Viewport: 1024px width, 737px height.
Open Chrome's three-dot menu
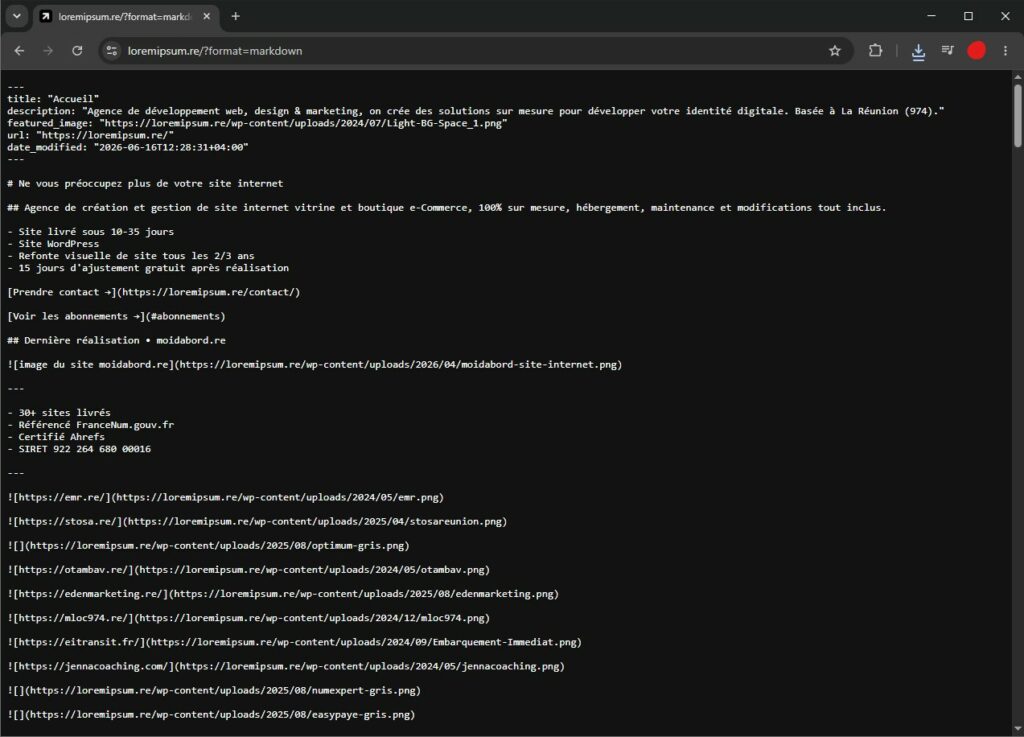[x=1005, y=51]
